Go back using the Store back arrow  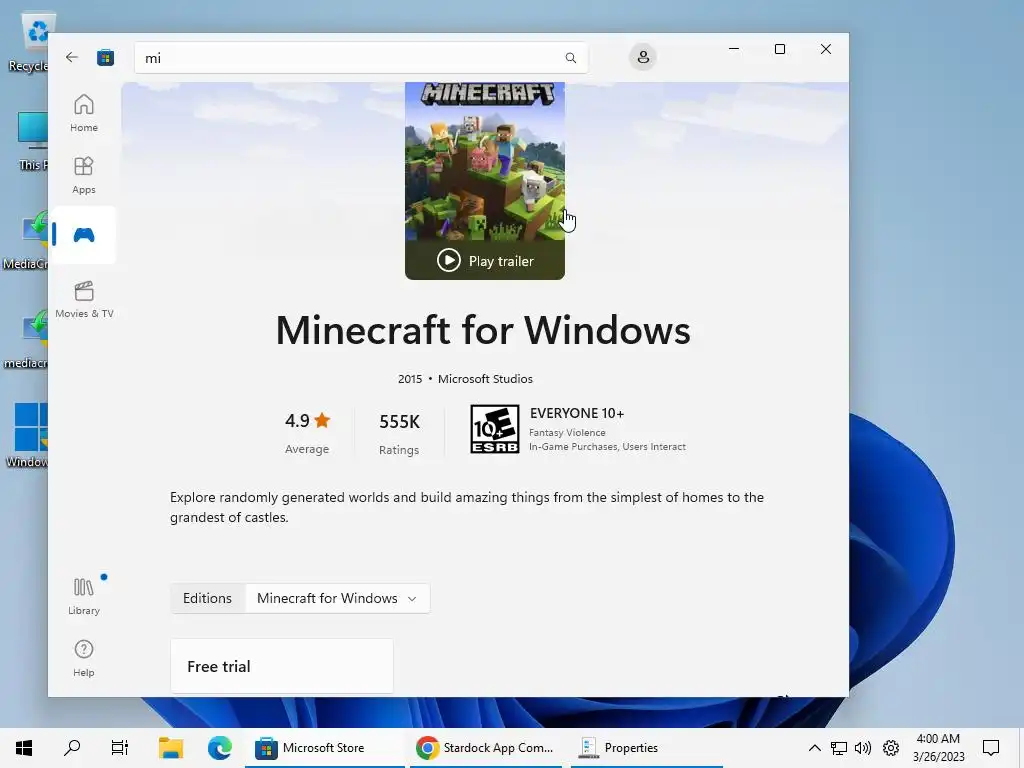[x=72, y=57]
